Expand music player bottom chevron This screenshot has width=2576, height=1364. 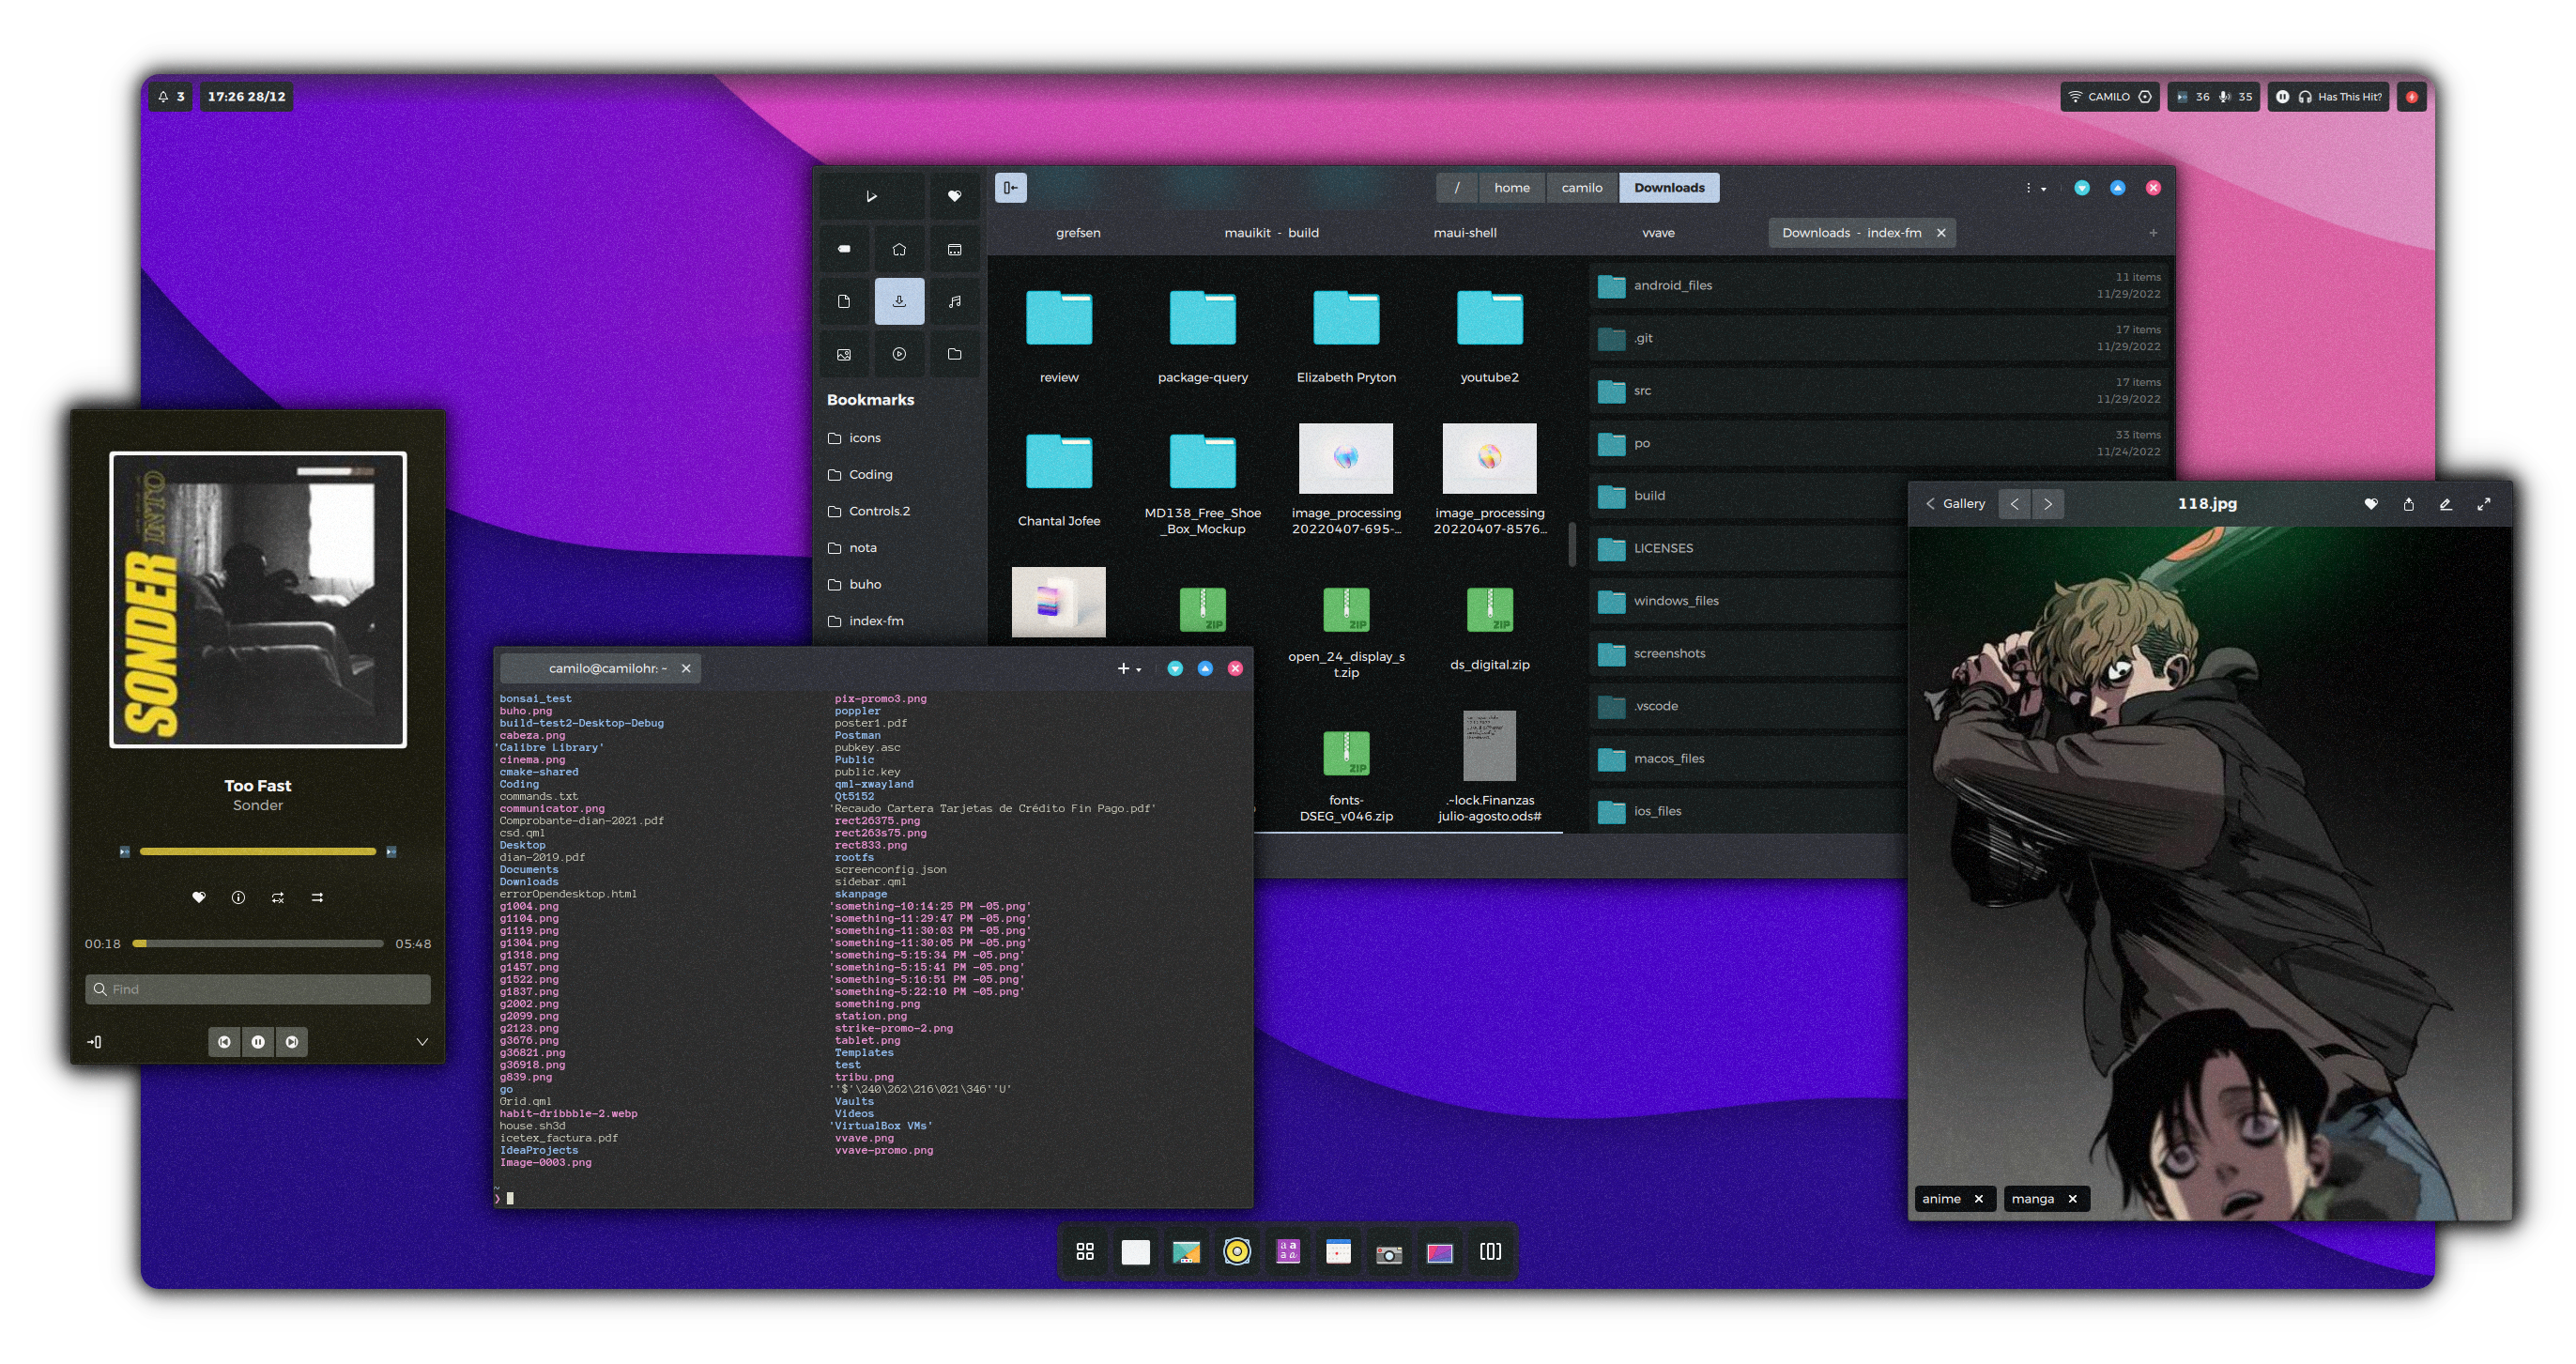pos(422,1042)
